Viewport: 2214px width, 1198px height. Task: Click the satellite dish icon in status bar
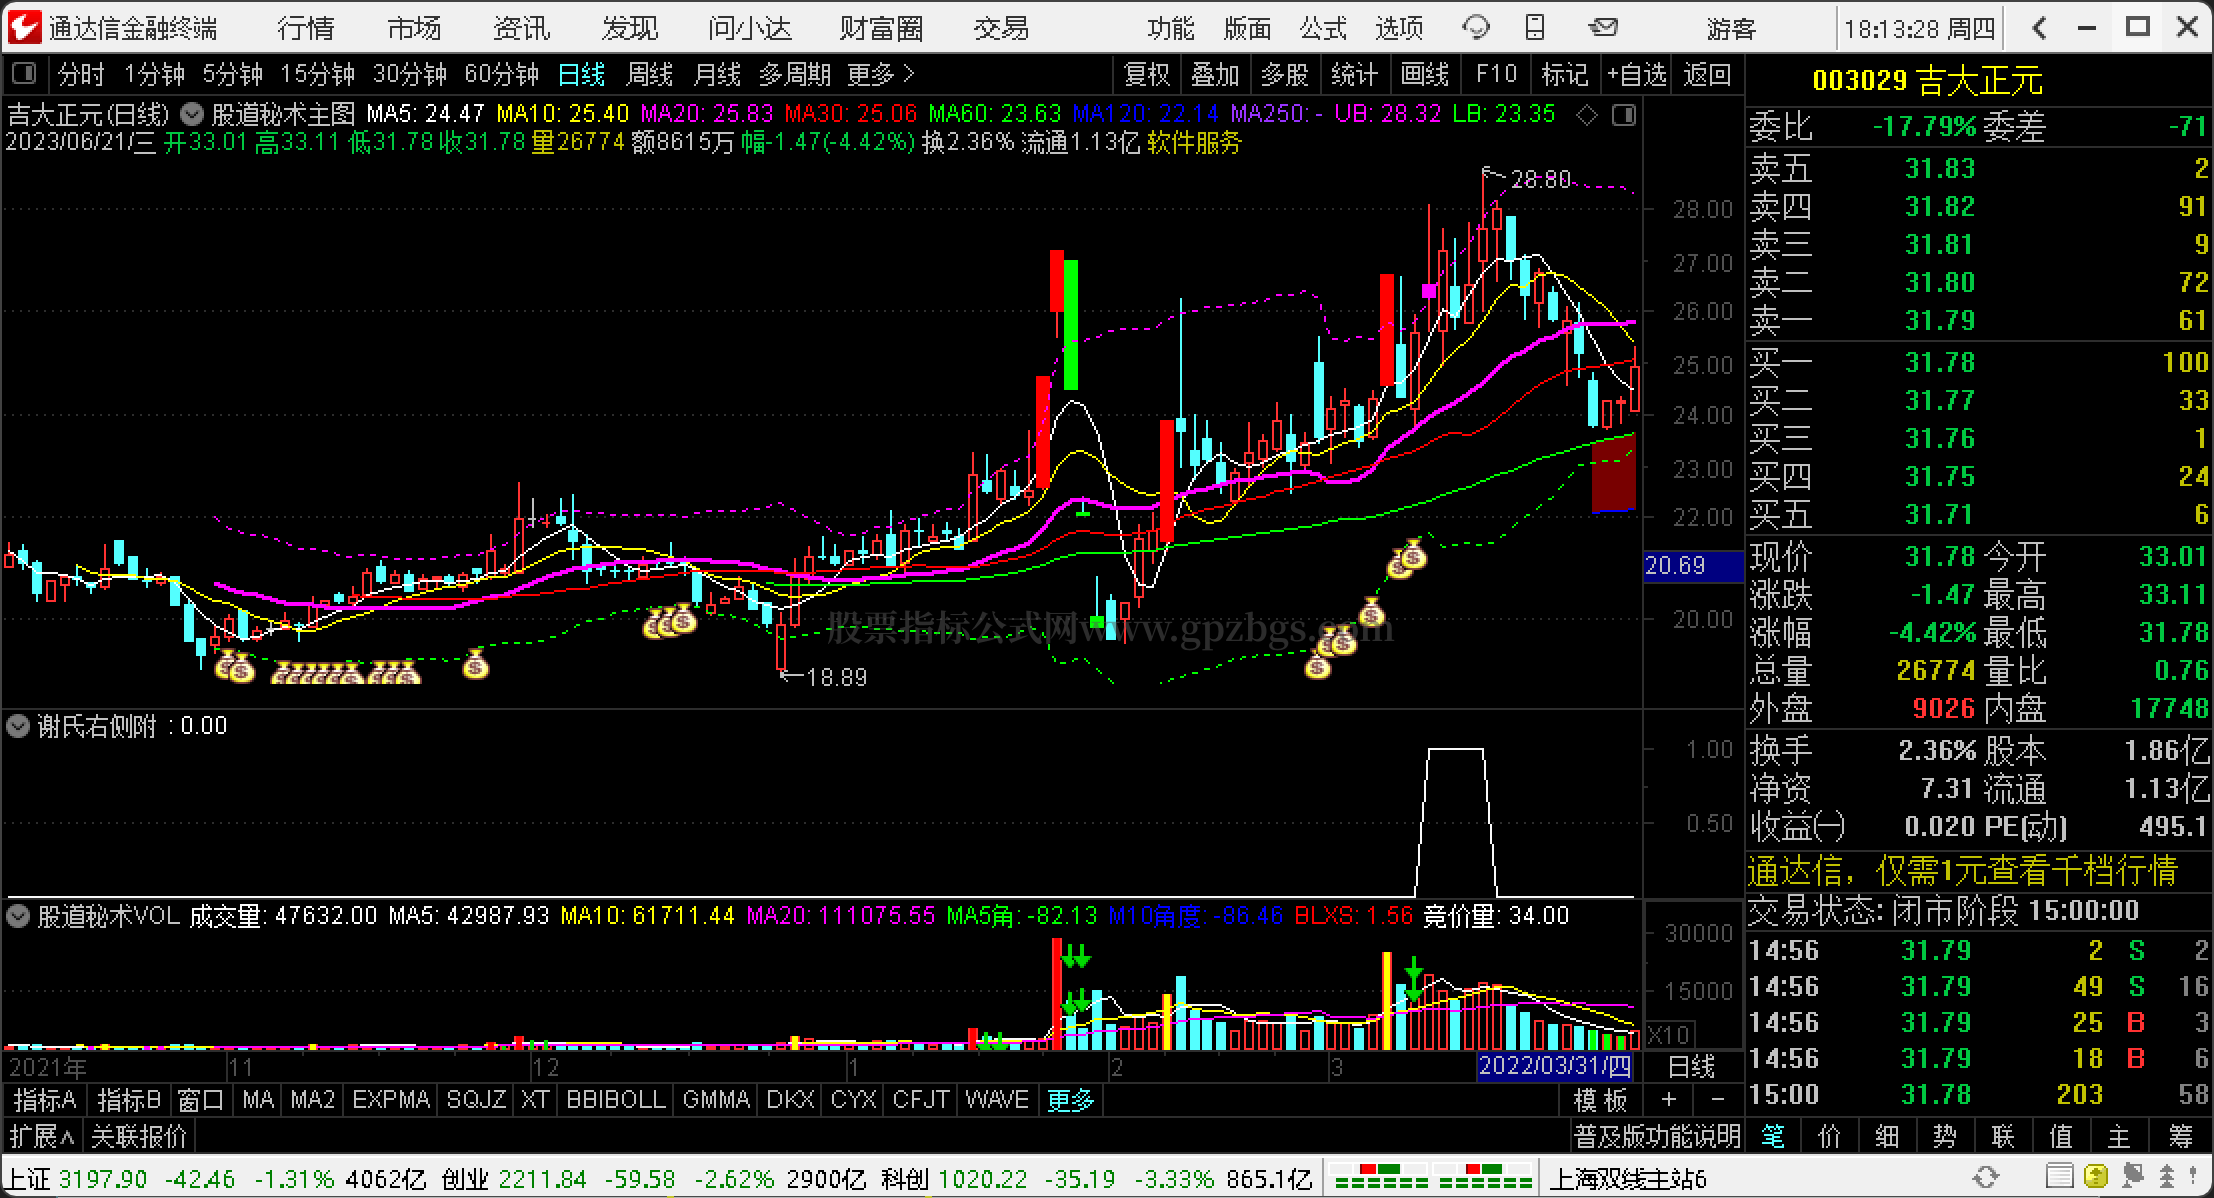point(2132,1177)
